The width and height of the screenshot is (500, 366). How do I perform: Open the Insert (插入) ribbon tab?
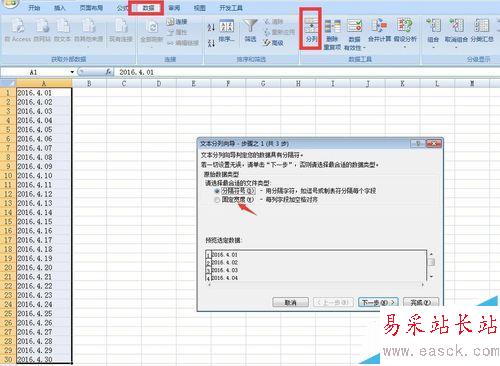point(60,7)
